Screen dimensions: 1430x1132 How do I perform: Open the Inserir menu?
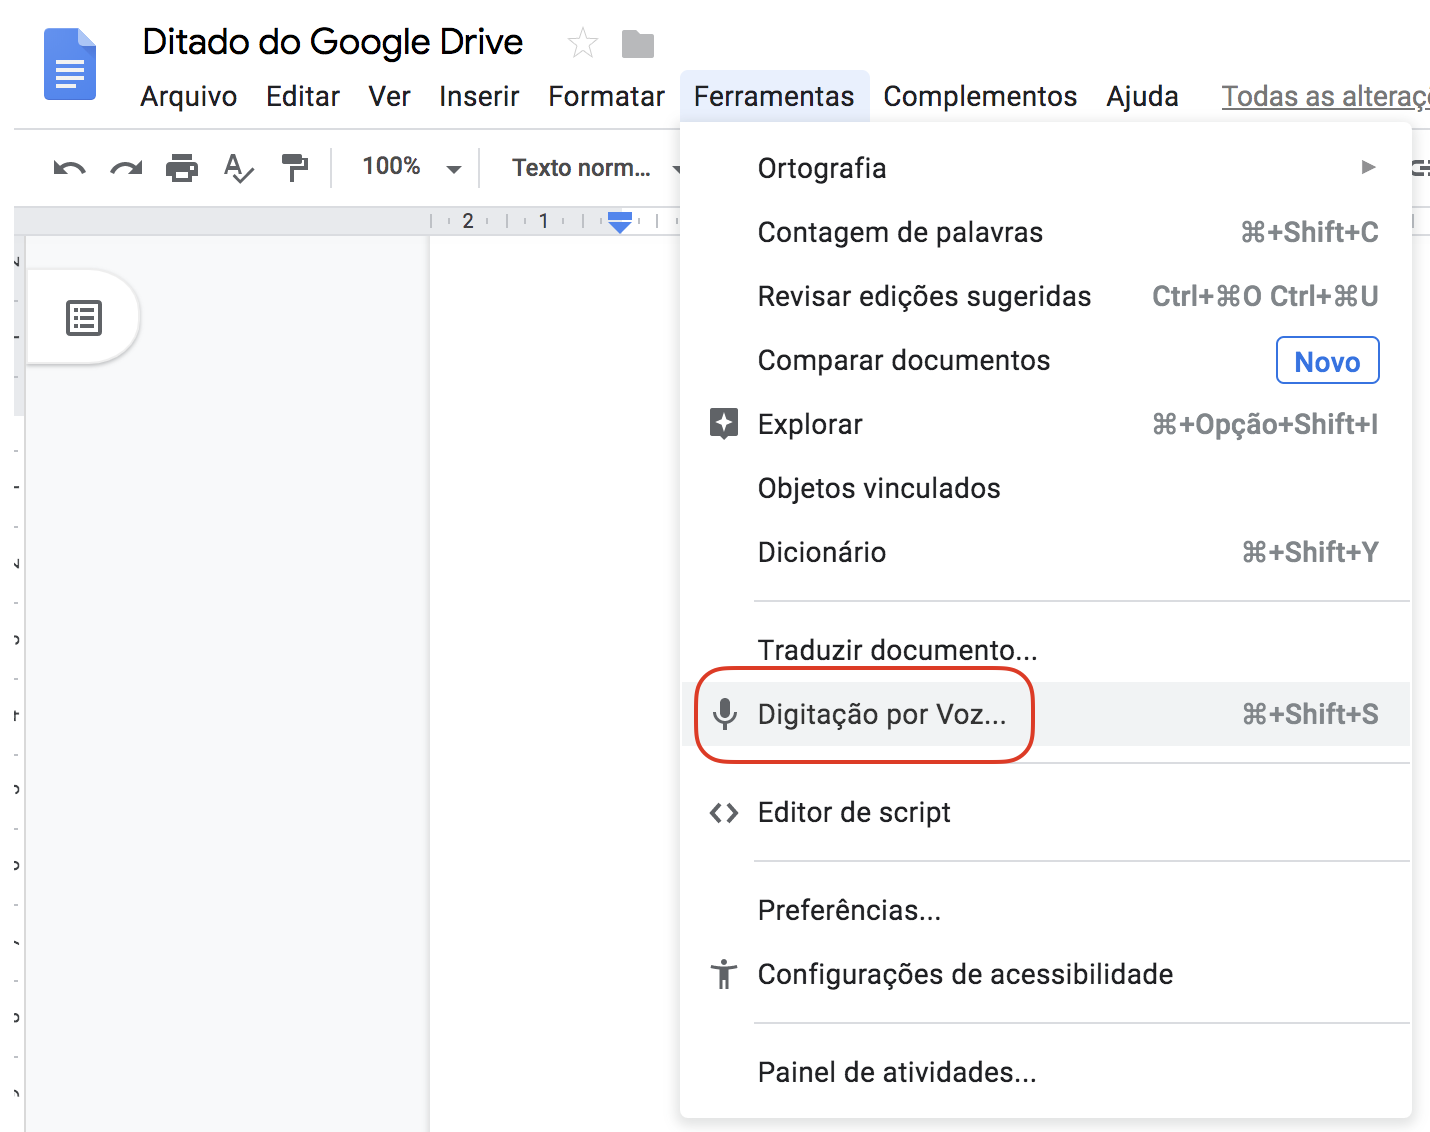[479, 97]
